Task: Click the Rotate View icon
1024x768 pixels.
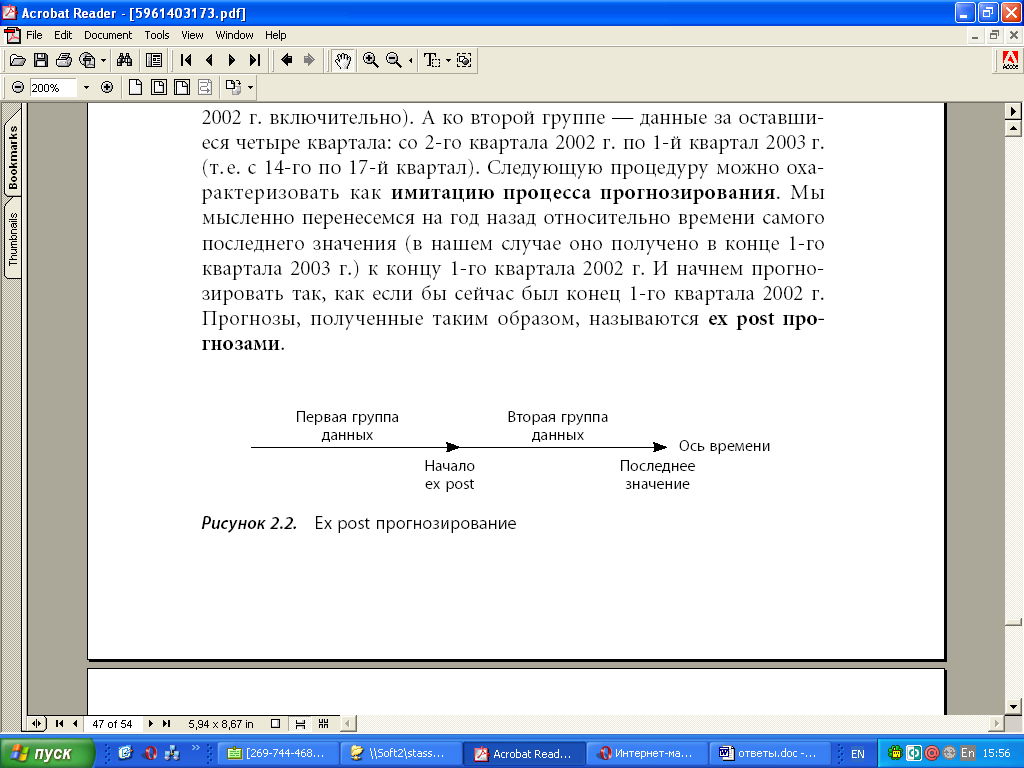Action: coord(233,87)
